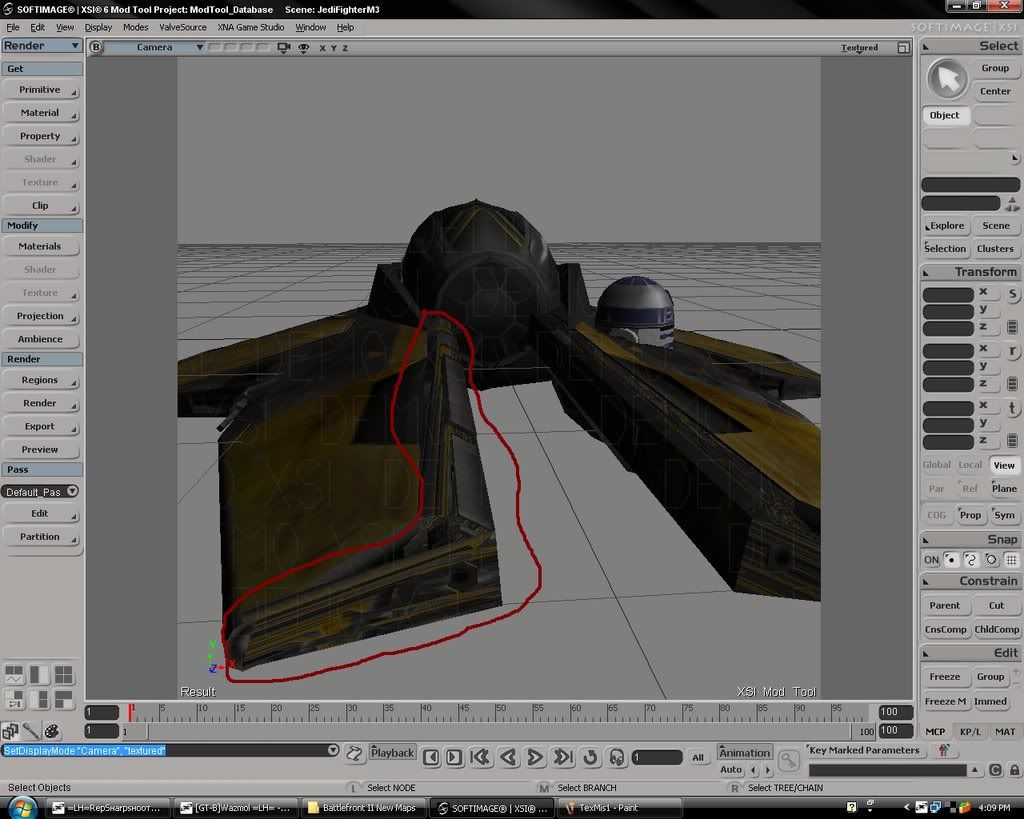Click the Freeze M button
1024x819 pixels.
tap(945, 701)
